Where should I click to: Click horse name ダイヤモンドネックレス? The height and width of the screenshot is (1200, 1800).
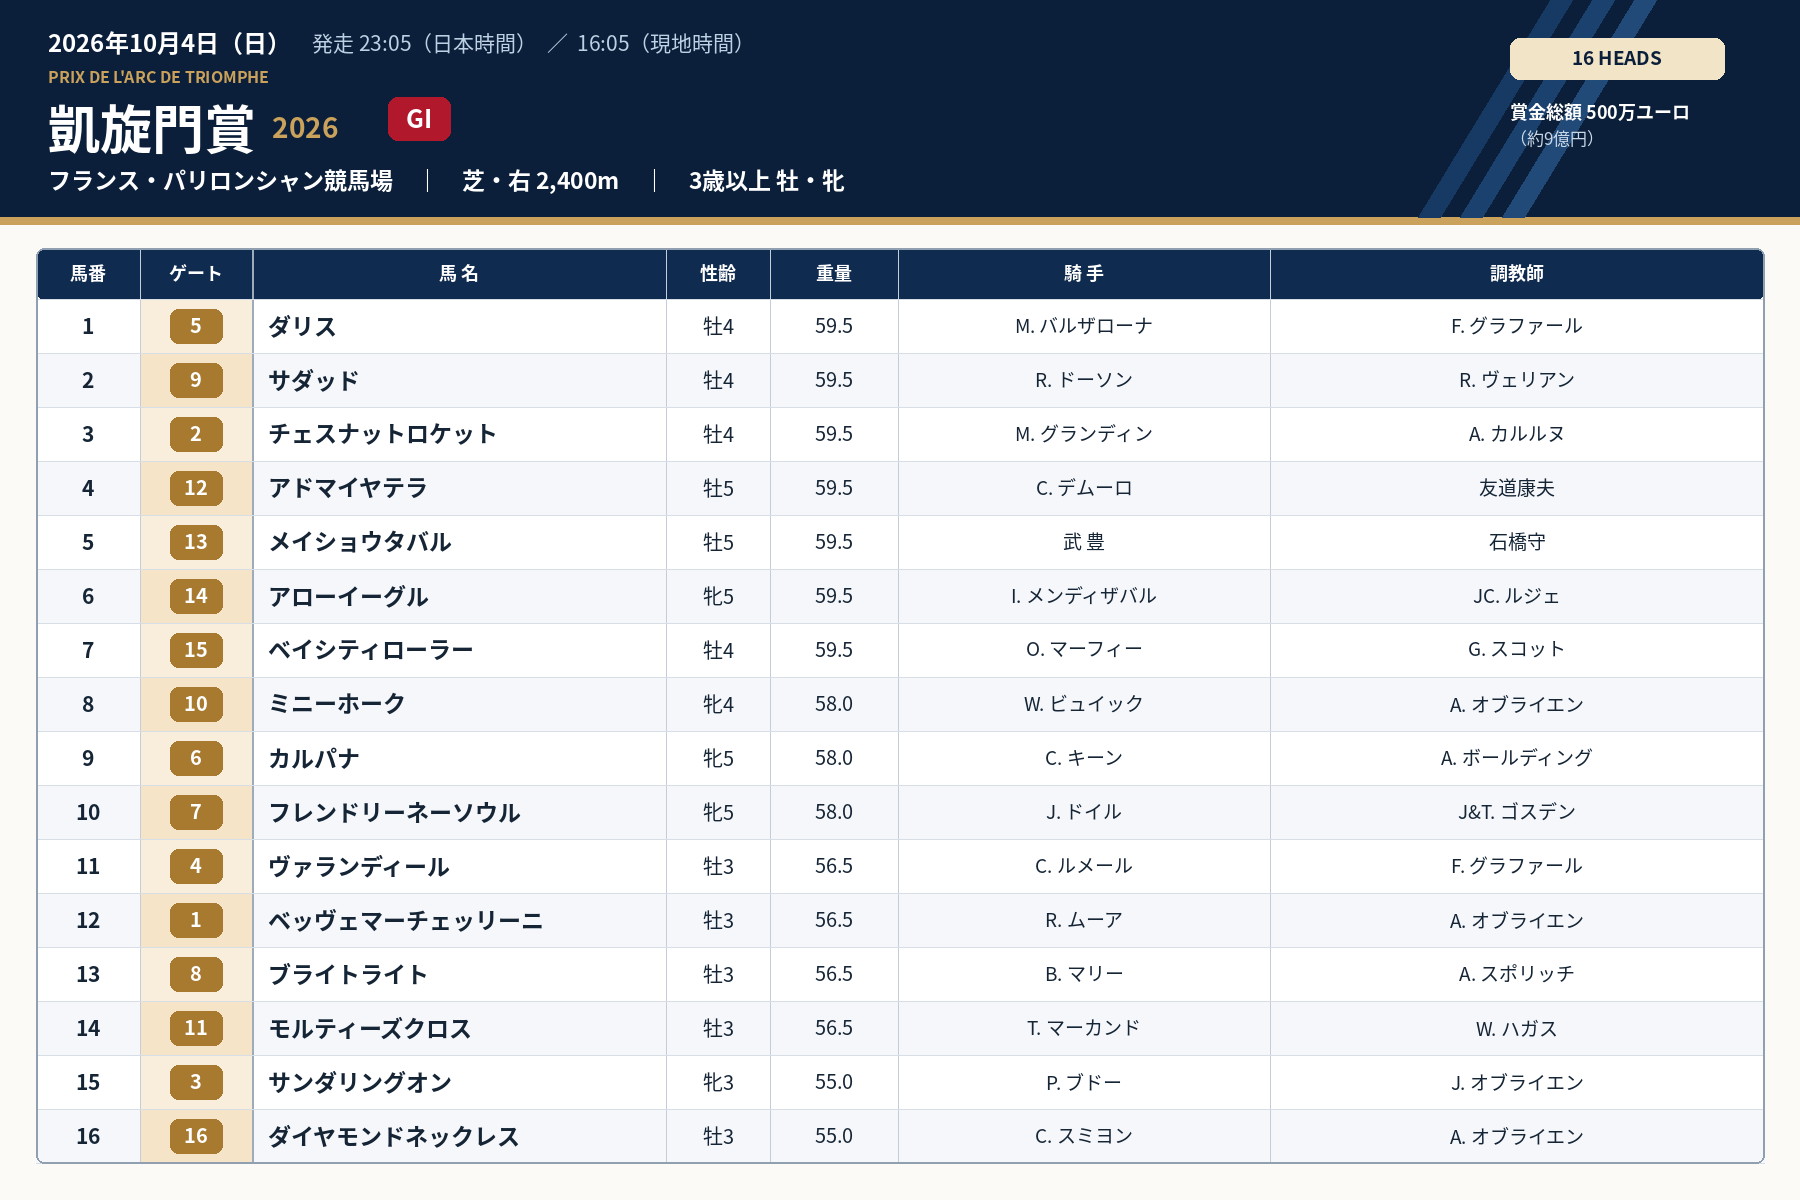click(x=394, y=1137)
